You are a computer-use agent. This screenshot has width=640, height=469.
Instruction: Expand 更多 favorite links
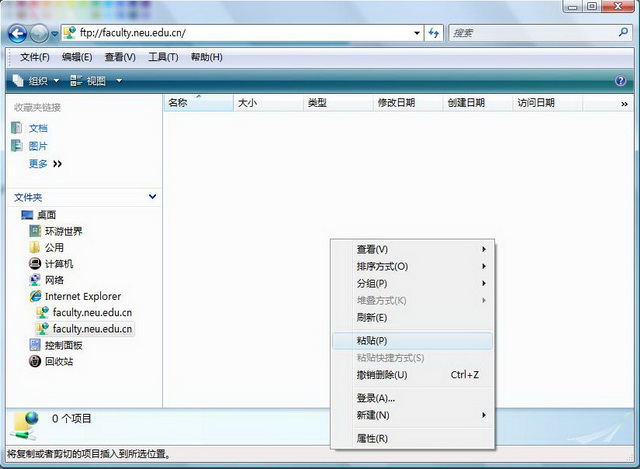45,164
